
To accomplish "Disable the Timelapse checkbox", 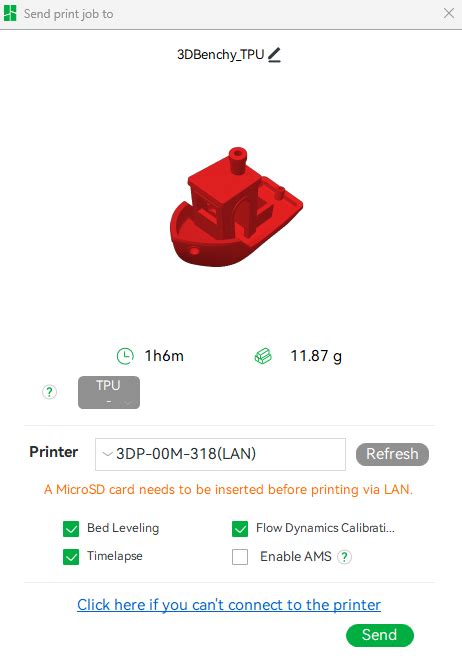I will point(71,557).
